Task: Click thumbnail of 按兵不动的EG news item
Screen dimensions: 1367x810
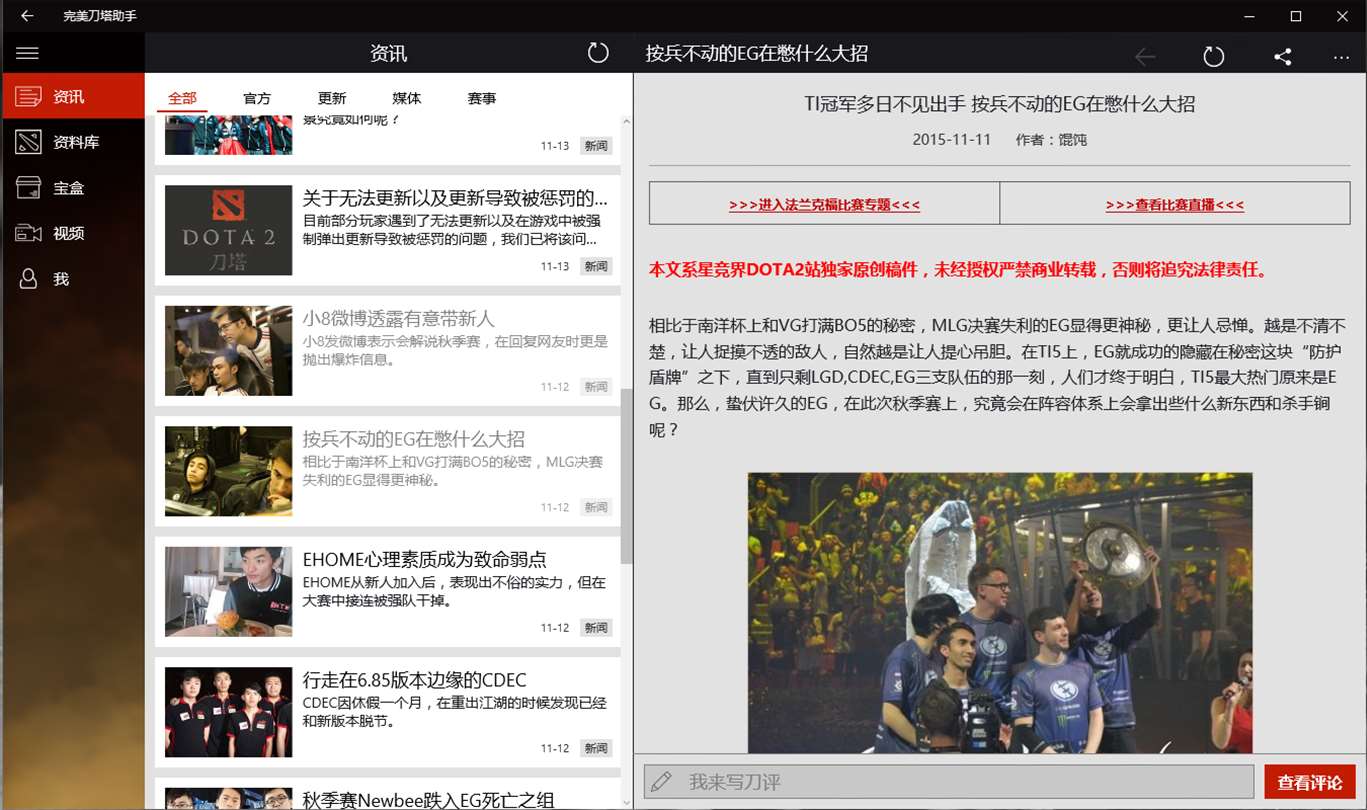Action: point(229,471)
